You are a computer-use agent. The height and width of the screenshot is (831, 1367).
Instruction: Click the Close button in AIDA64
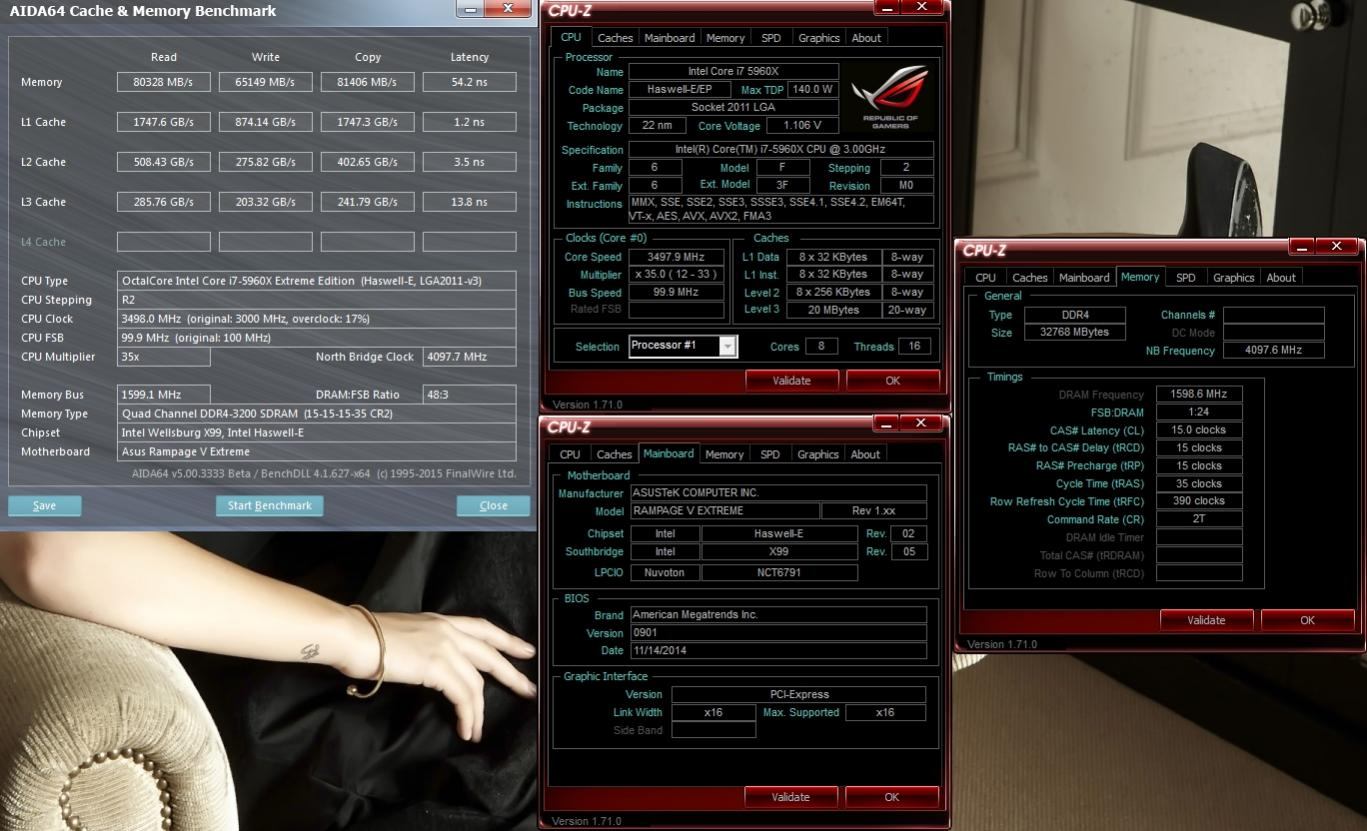click(493, 506)
